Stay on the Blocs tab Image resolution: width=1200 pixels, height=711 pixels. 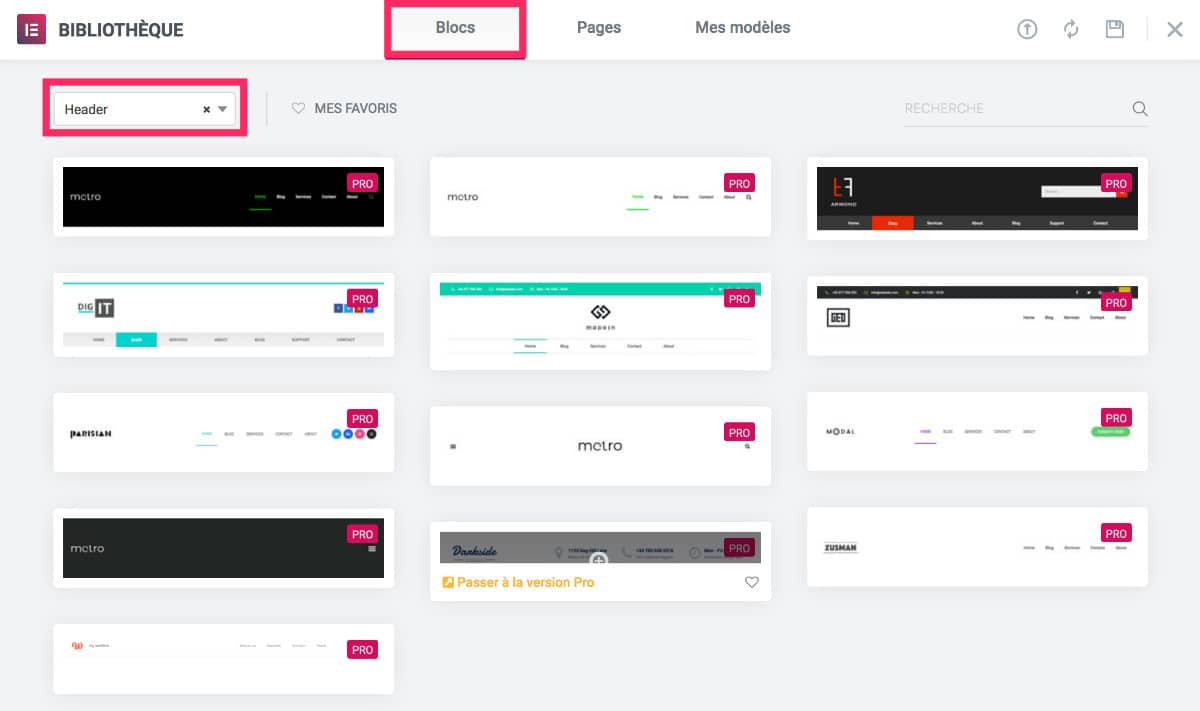[455, 27]
